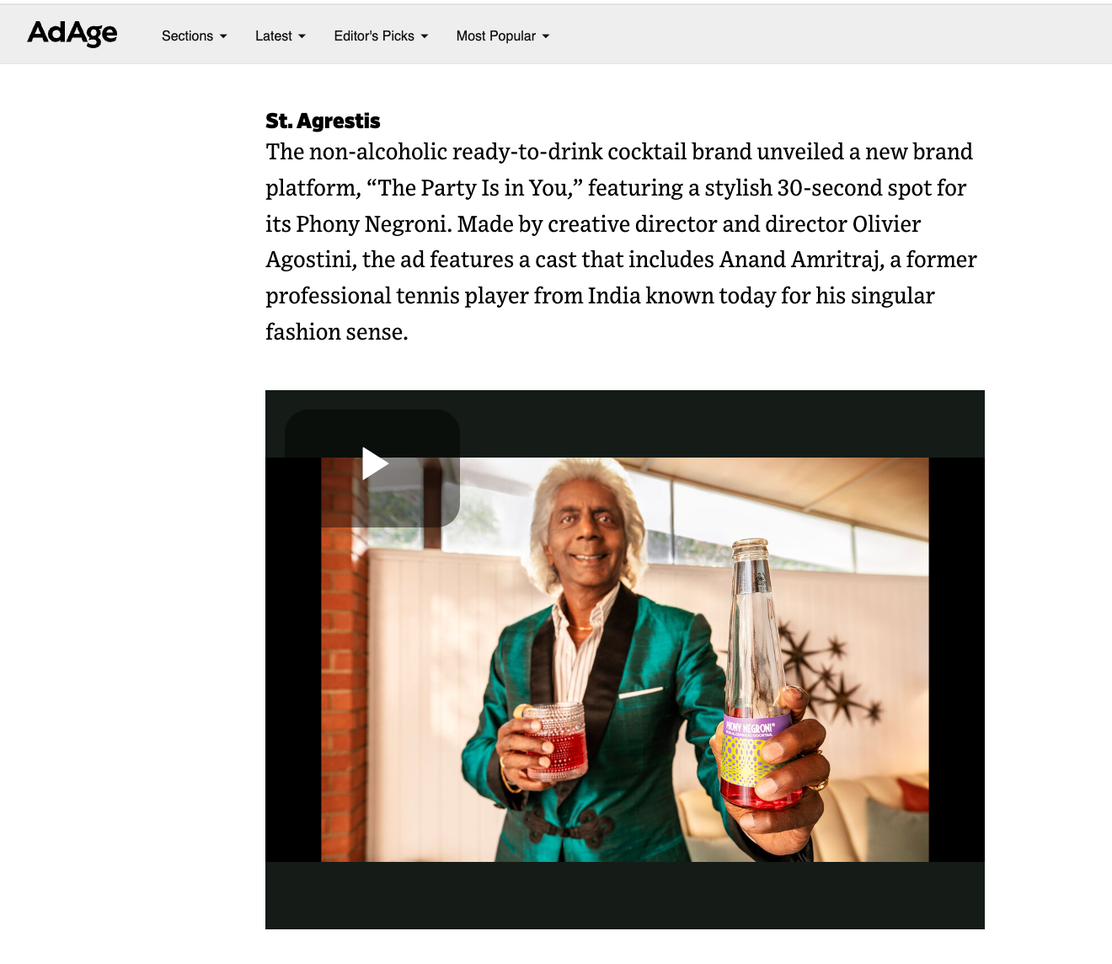Expand the Editor's Picks dropdown
The height and width of the screenshot is (964, 1112).
(381, 36)
